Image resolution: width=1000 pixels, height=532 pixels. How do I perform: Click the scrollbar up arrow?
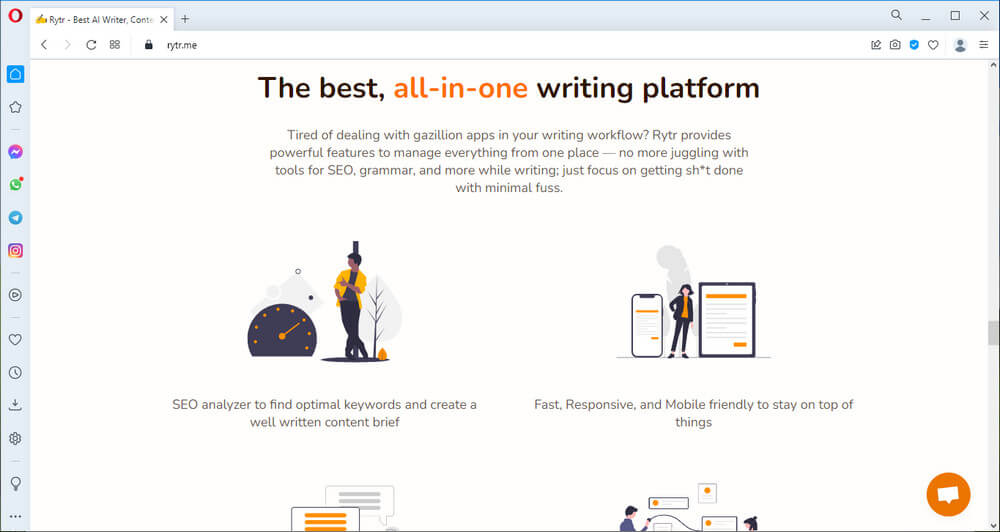tap(993, 65)
